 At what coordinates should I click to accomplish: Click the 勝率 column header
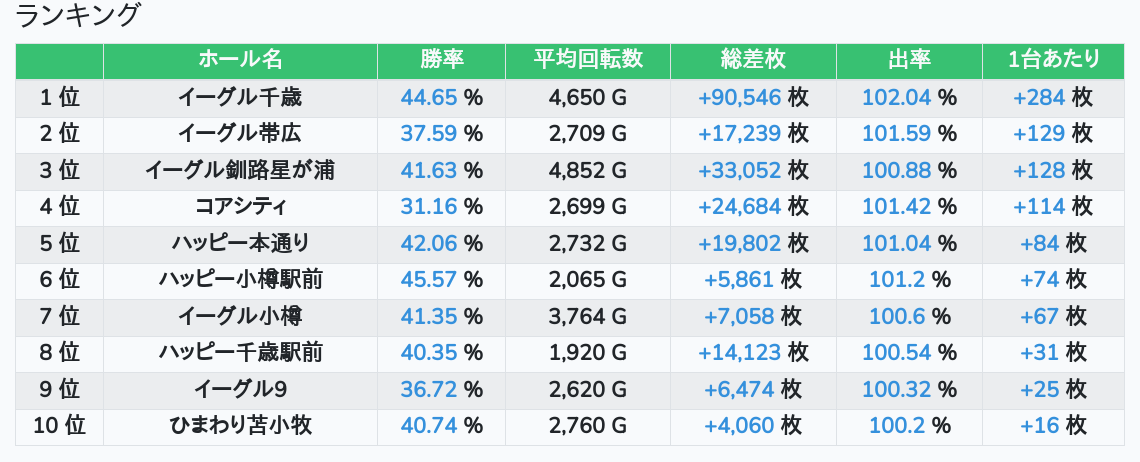click(x=441, y=60)
